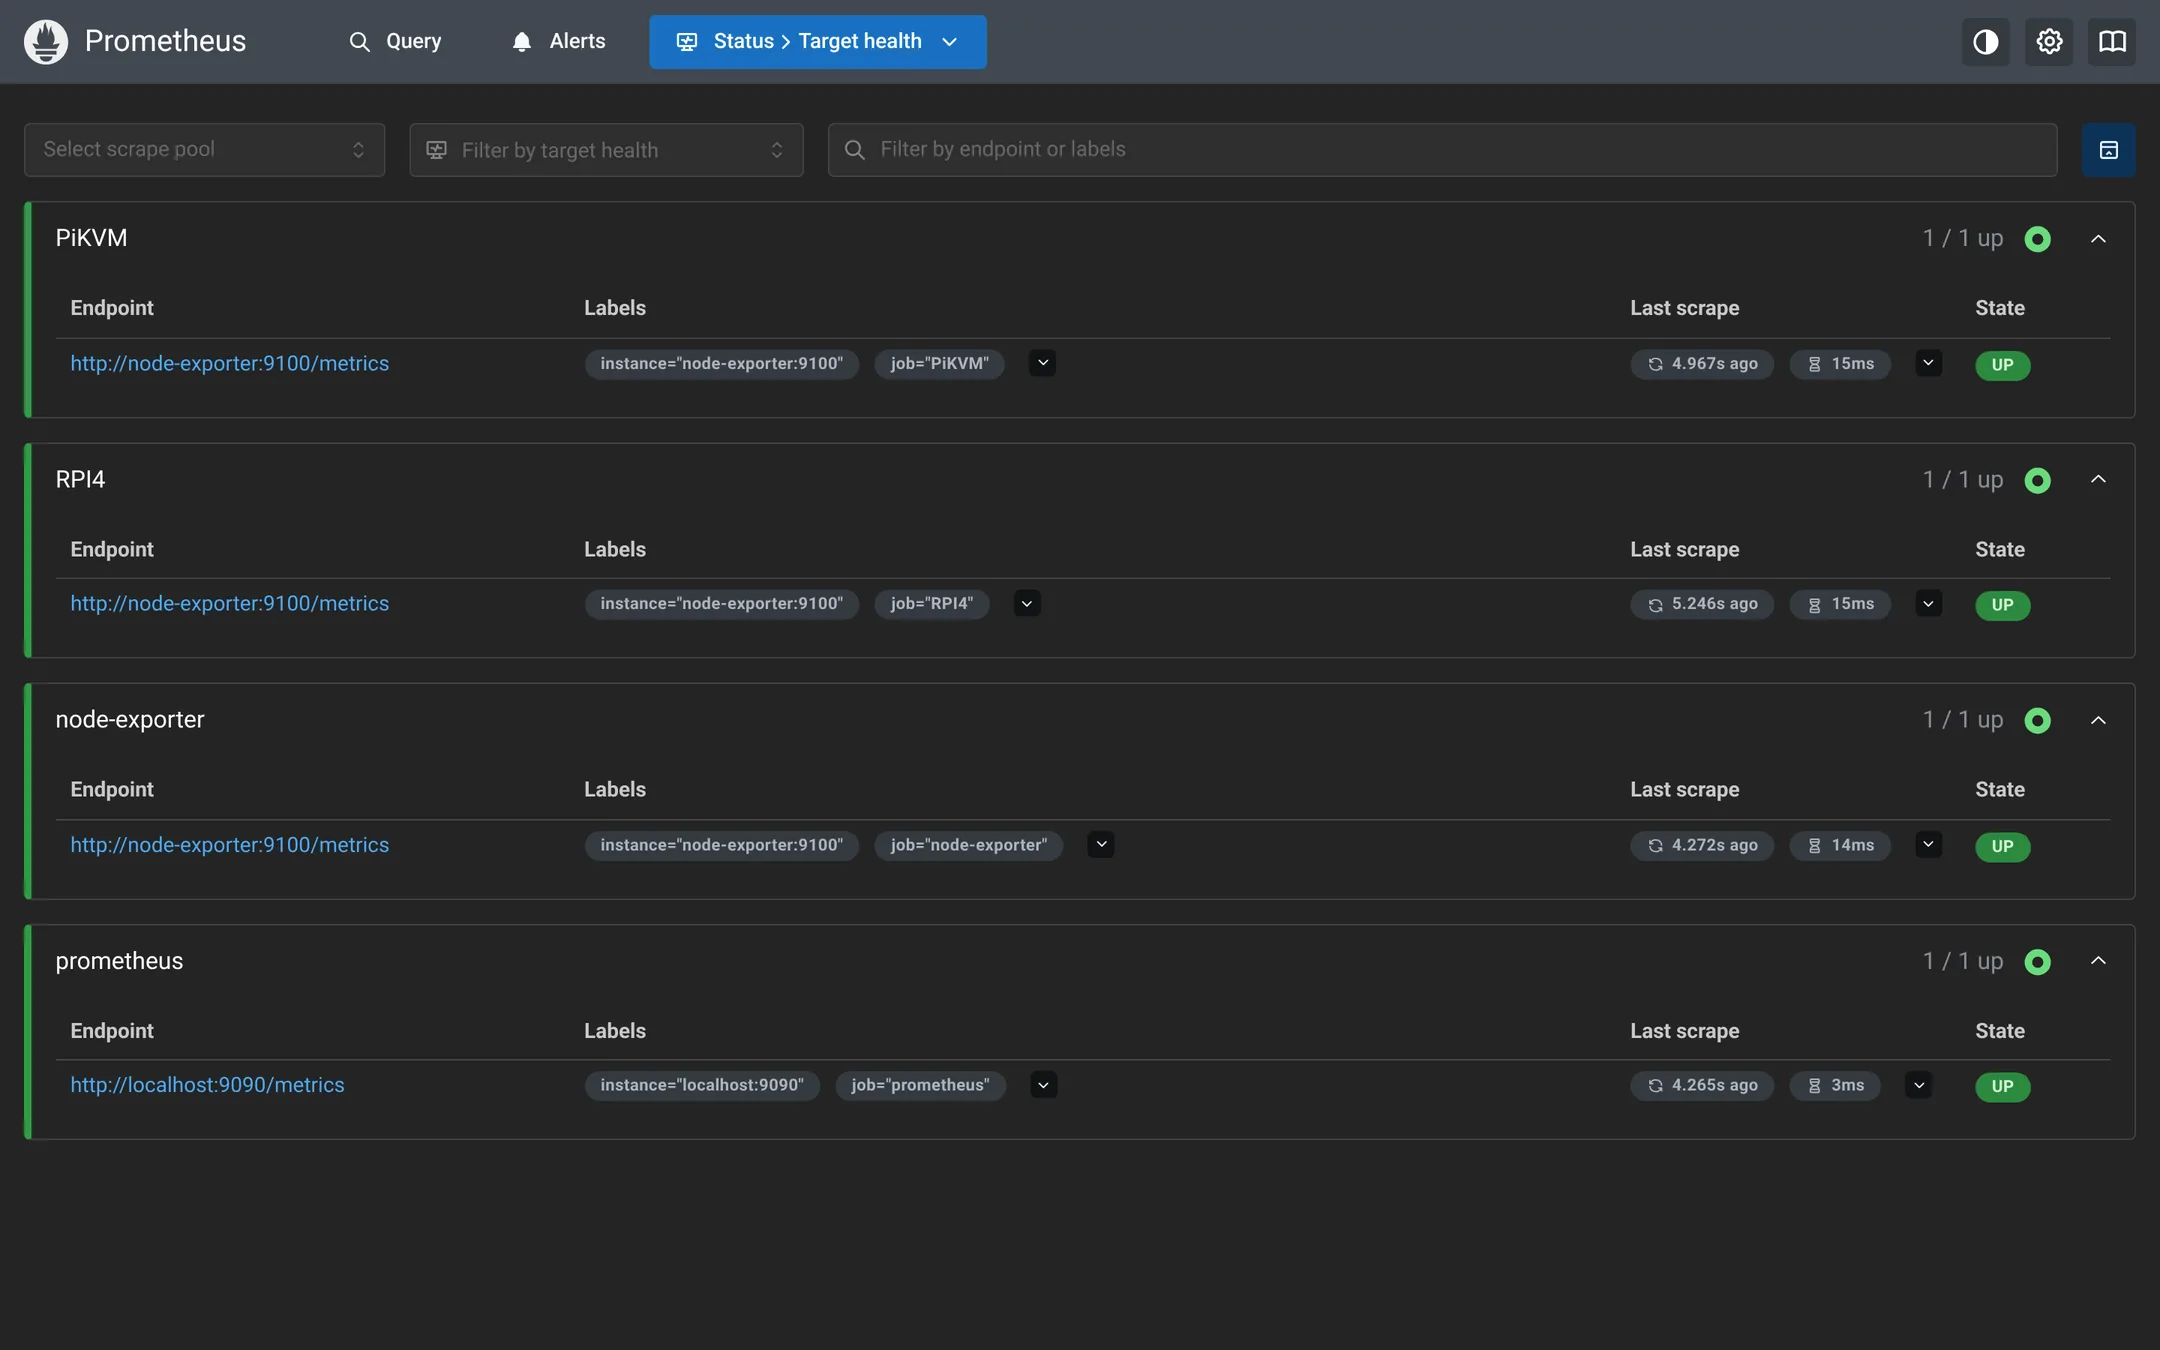2160x1350 pixels.
Task: Click the Prometheus title text
Action: (165, 41)
